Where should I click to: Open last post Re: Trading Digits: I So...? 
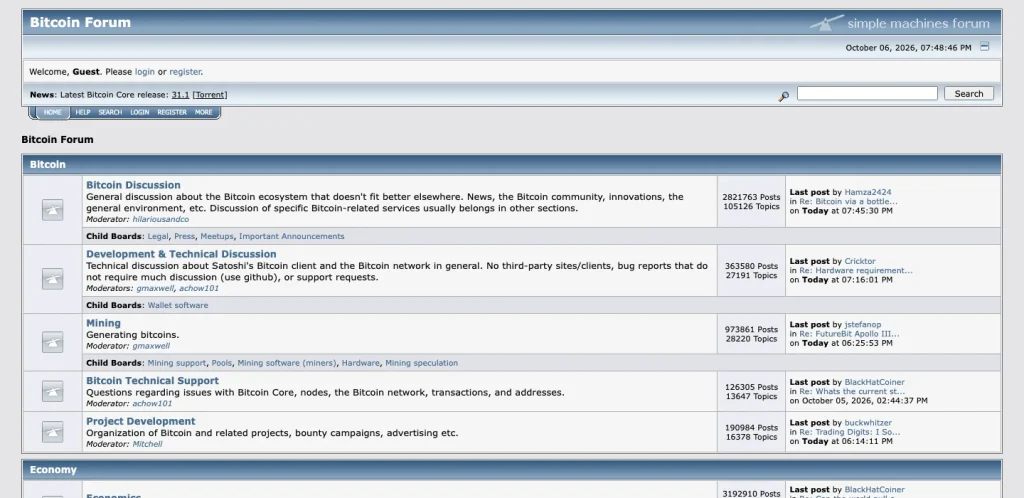tap(850, 432)
